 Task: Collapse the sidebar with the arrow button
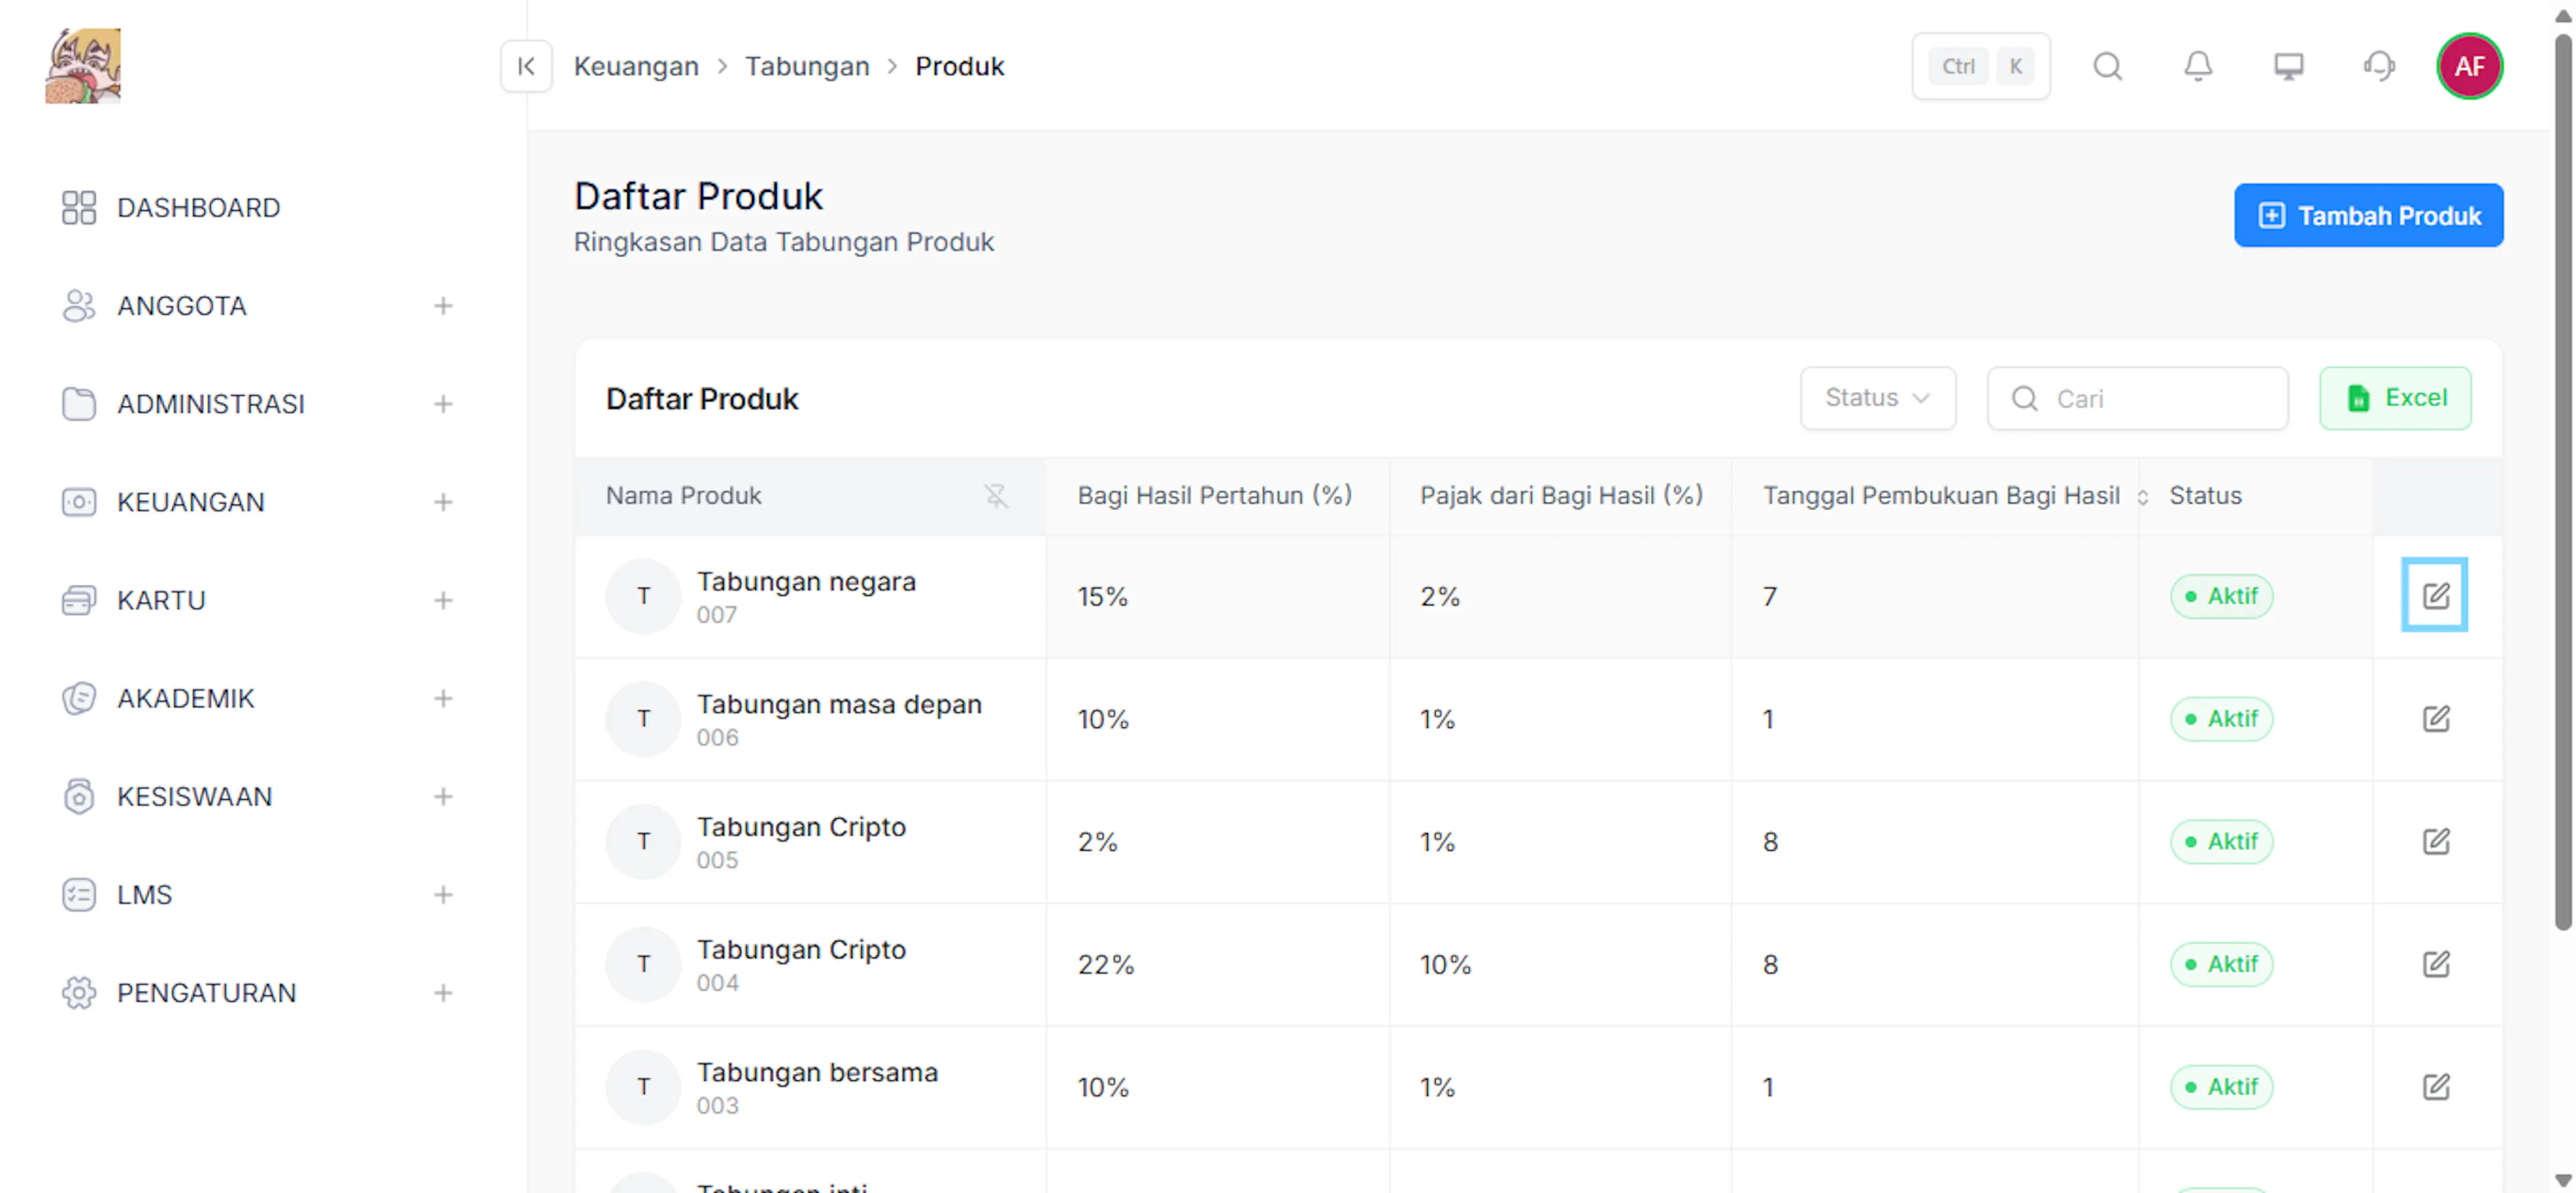pos(526,66)
